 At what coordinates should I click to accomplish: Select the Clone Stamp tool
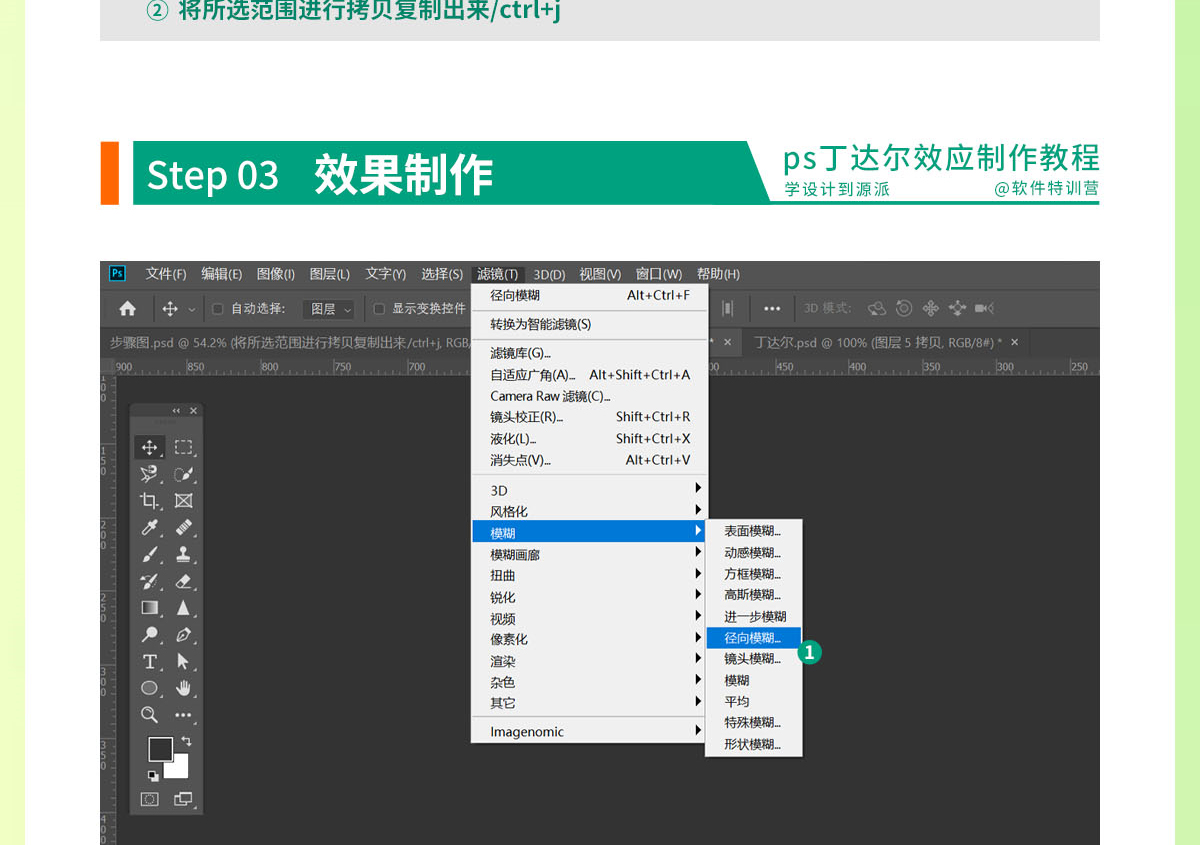183,554
